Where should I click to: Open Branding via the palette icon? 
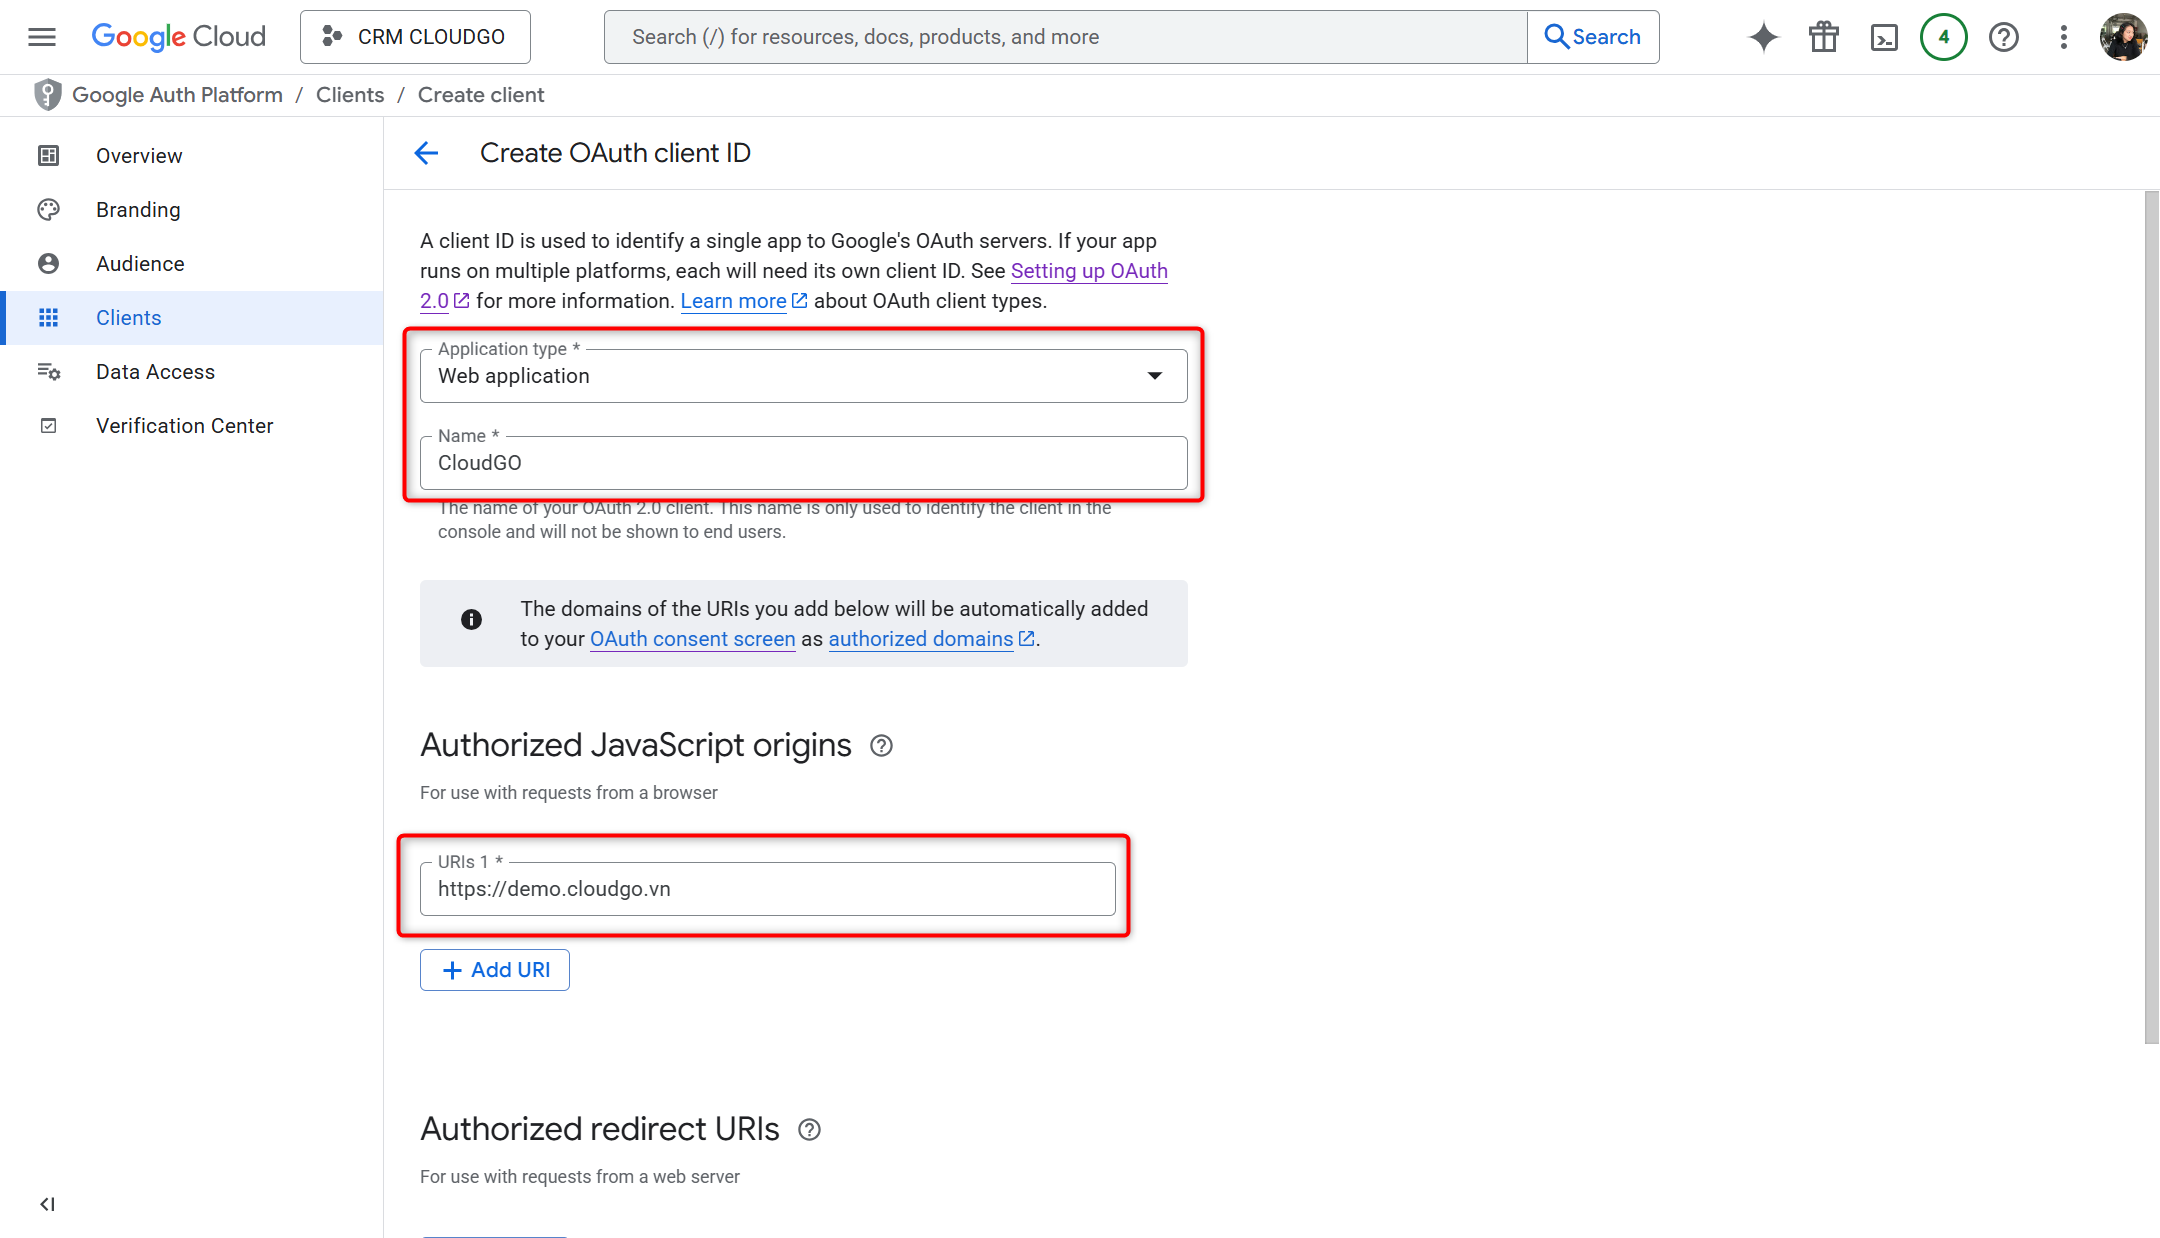pyautogui.click(x=49, y=209)
